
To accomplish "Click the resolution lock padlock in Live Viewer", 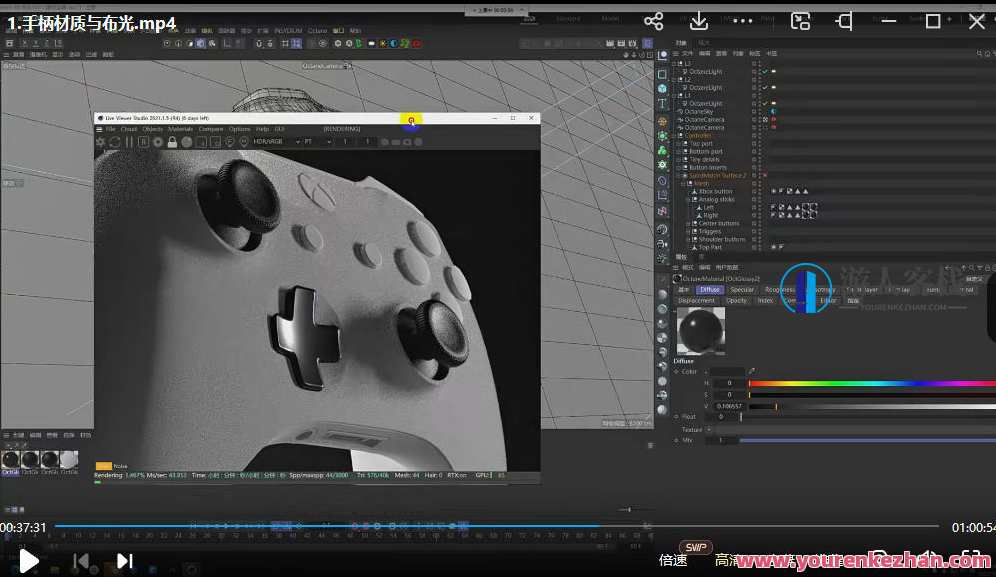I will [x=171, y=142].
